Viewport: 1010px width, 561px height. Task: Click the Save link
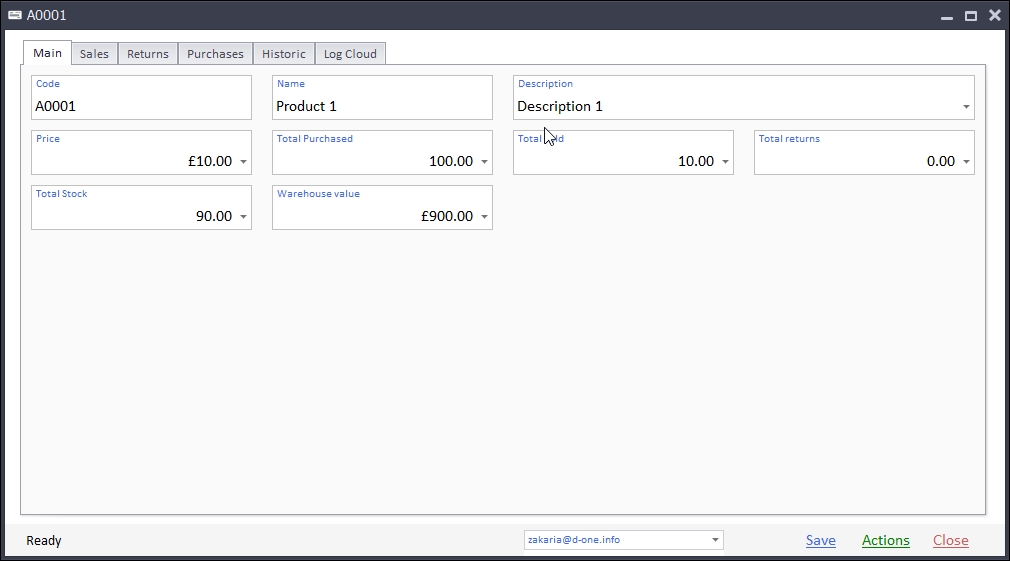coord(820,540)
